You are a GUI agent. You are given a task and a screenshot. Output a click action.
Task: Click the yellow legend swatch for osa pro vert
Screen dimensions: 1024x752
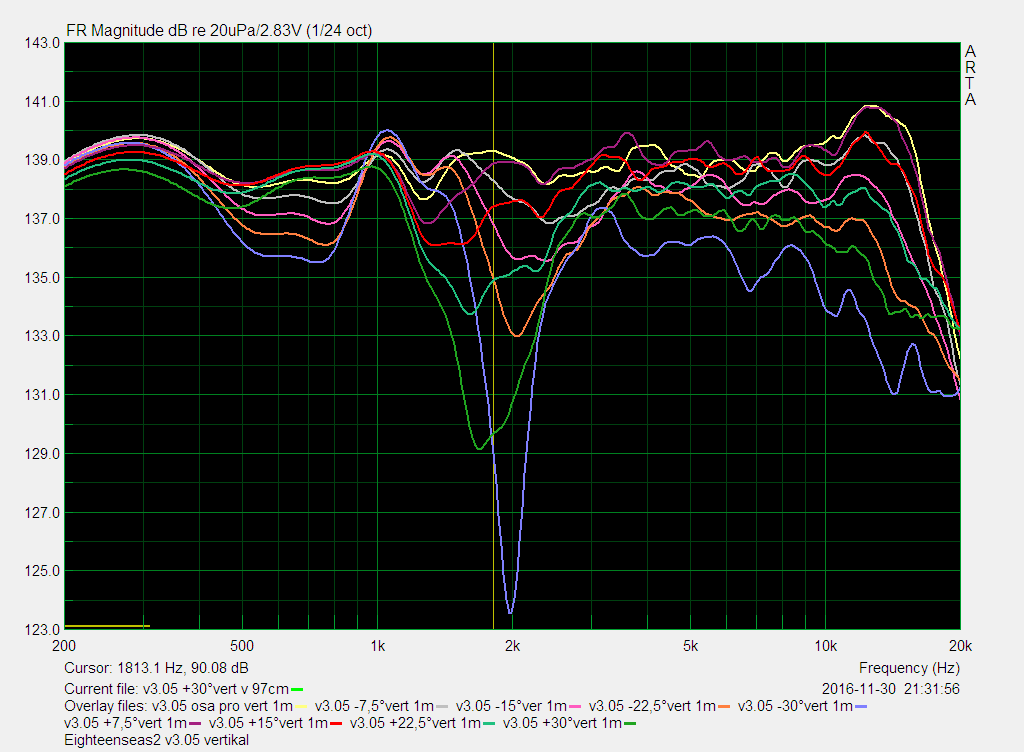(x=301, y=707)
